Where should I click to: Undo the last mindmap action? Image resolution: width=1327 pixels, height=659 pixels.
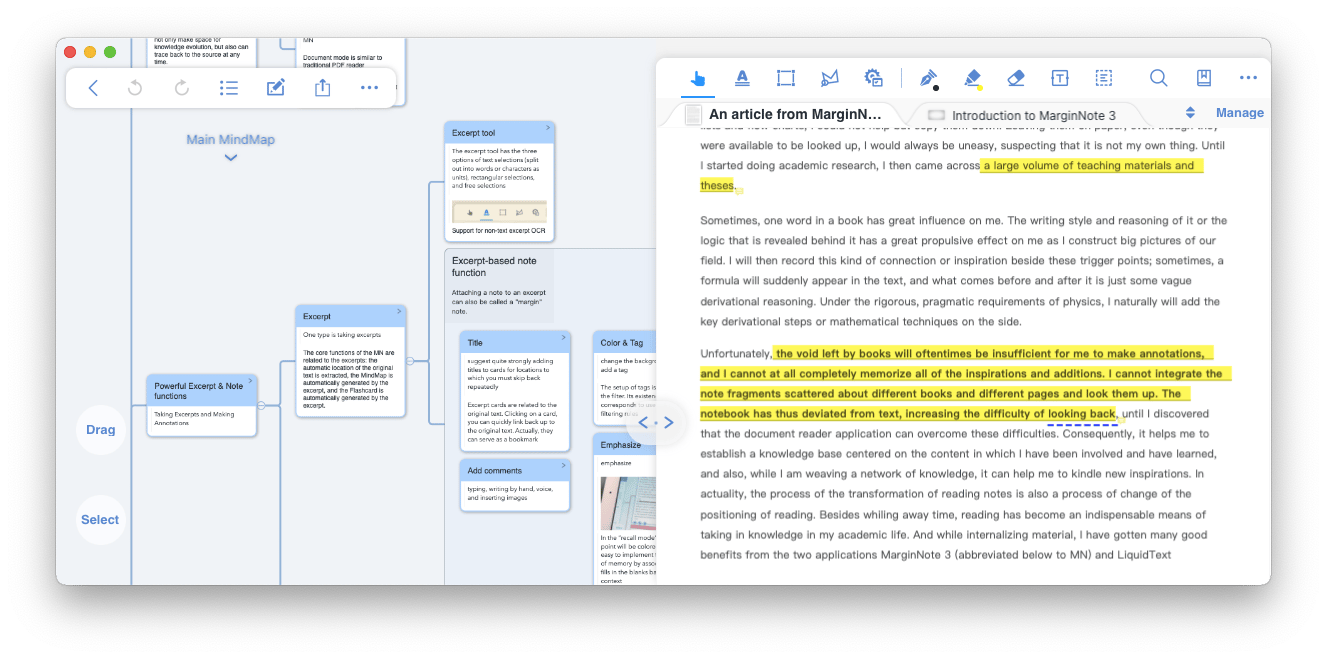tap(135, 88)
